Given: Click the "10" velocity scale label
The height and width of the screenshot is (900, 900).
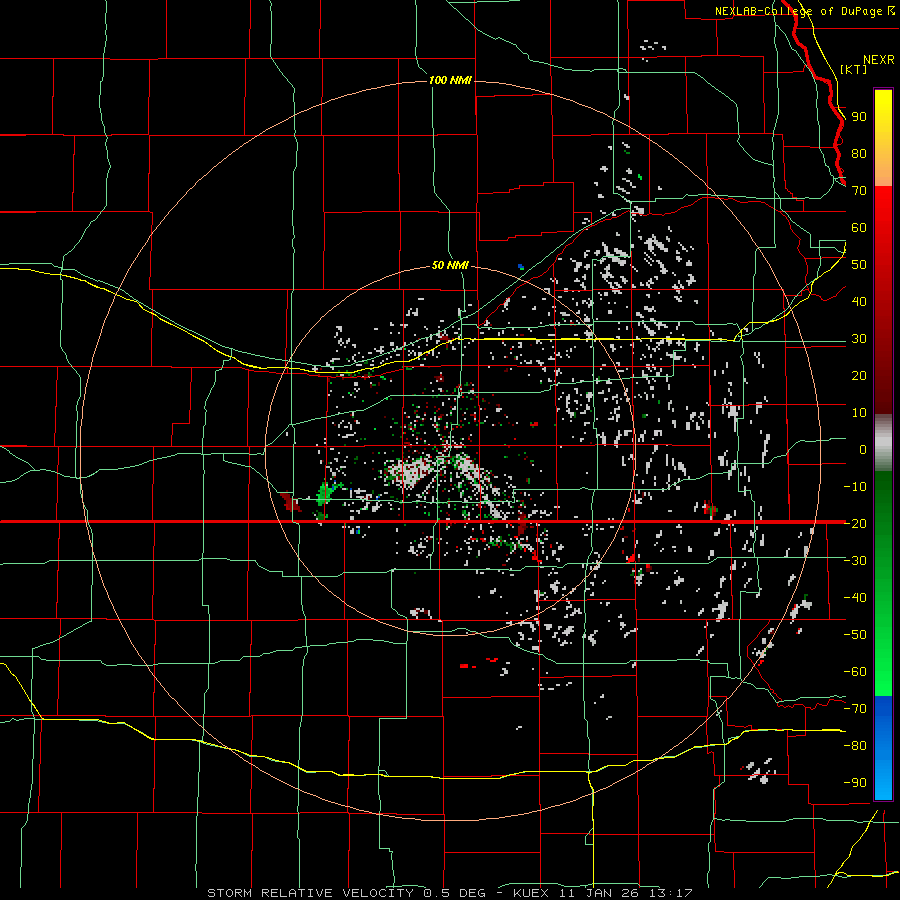Looking at the screenshot, I should pos(859,413).
